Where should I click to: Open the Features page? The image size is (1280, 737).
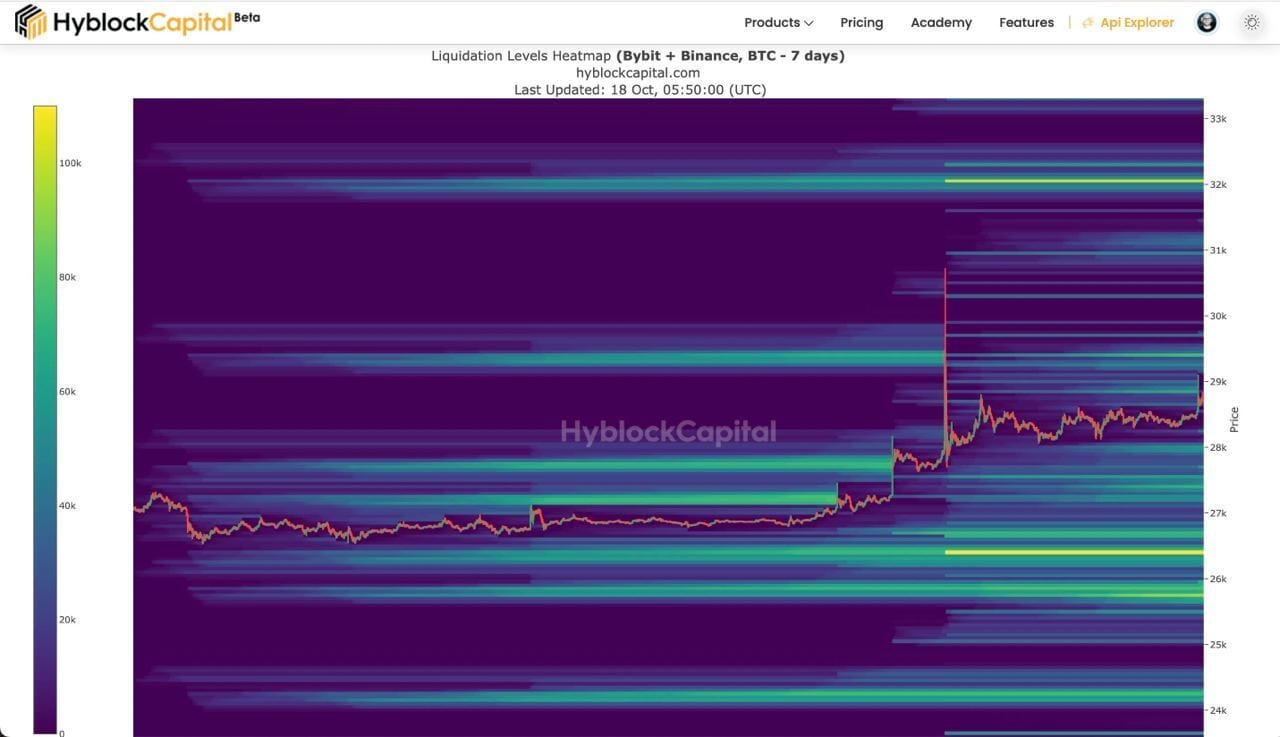(1026, 22)
